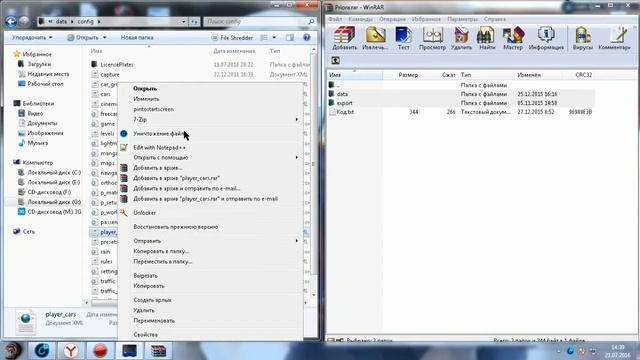The width and height of the screenshot is (640, 360).
Task: Open the WinRAR Команды menu
Action: pos(360,19)
